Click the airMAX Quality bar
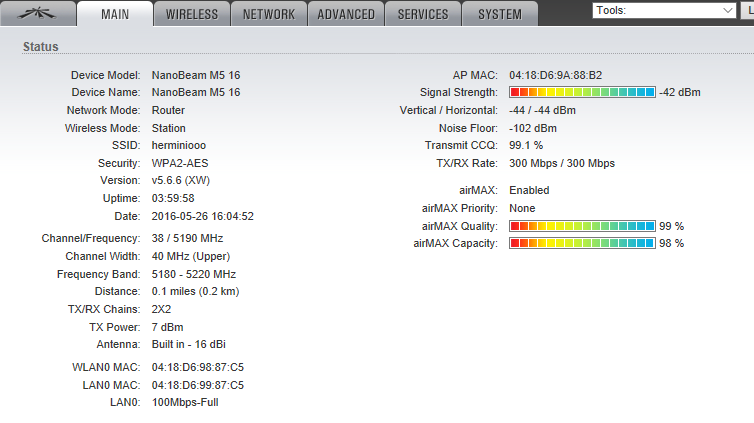This screenshot has width=754, height=423. (582, 226)
